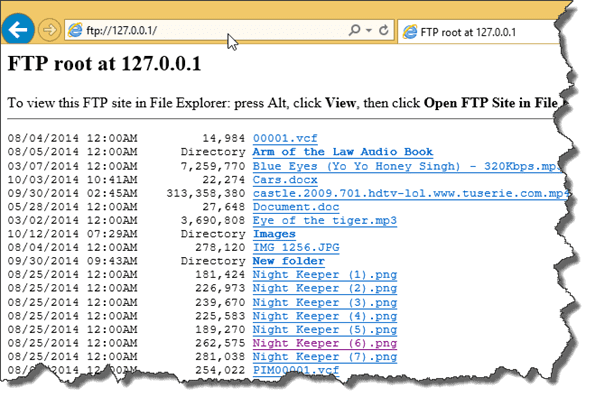Viewport: 595px width, 406px height.
Task: Click the size value 7,259,770
Action: (213, 166)
